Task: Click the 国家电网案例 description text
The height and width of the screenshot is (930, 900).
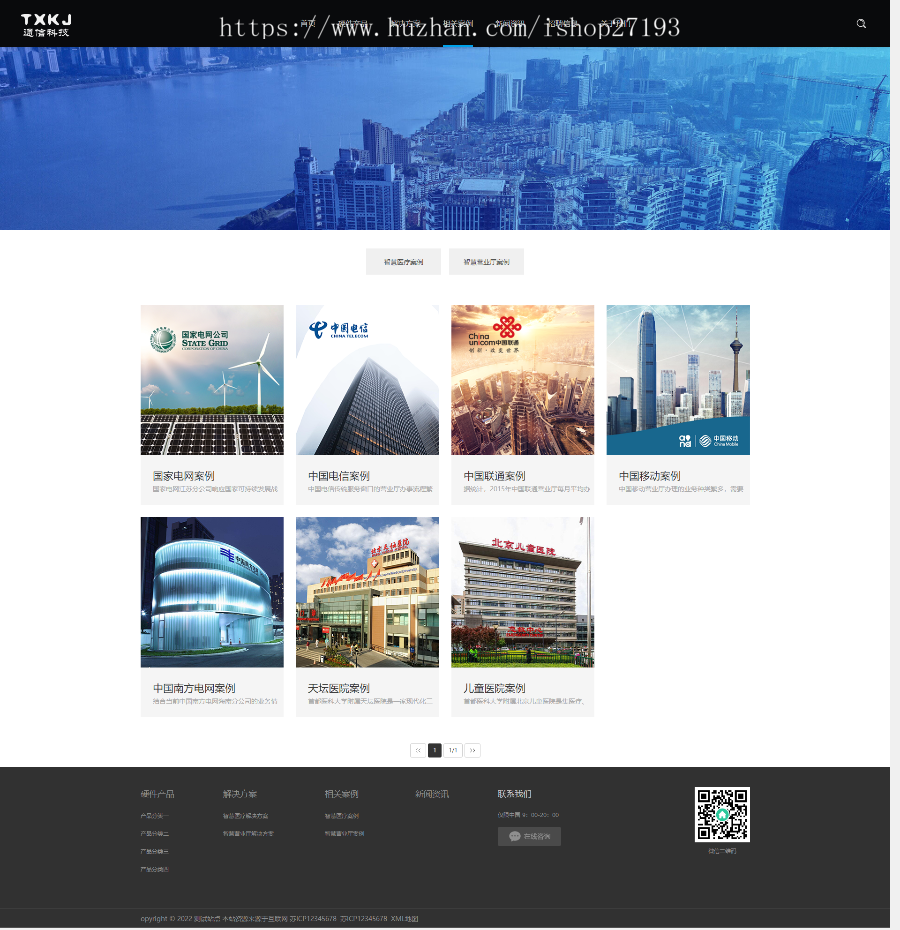Action: [215, 489]
